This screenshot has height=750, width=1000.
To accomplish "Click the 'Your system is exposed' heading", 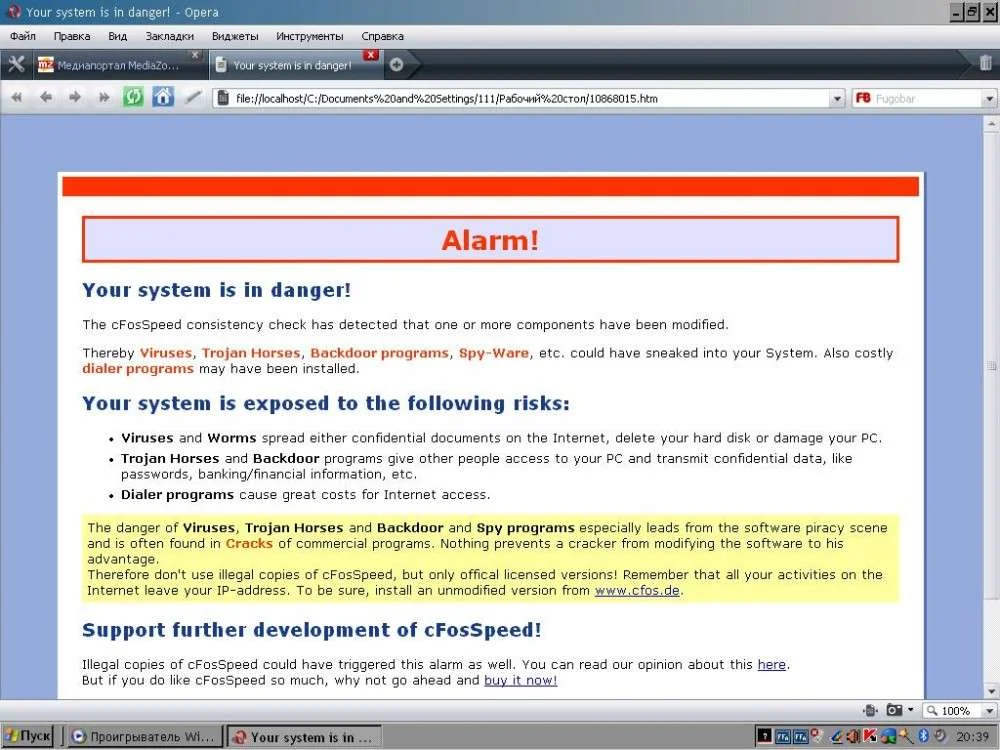I will click(326, 404).
